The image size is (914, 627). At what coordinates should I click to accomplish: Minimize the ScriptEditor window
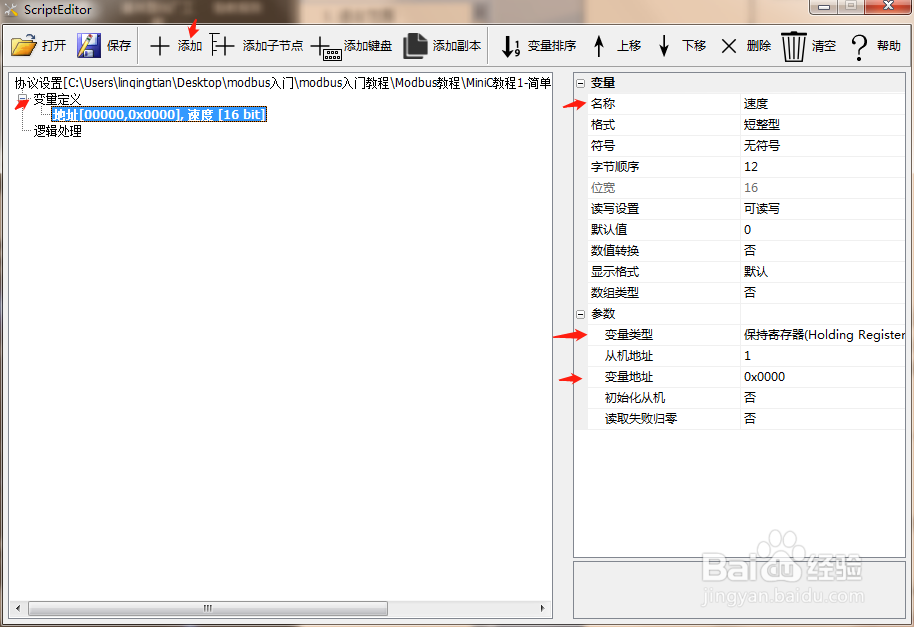point(824,6)
